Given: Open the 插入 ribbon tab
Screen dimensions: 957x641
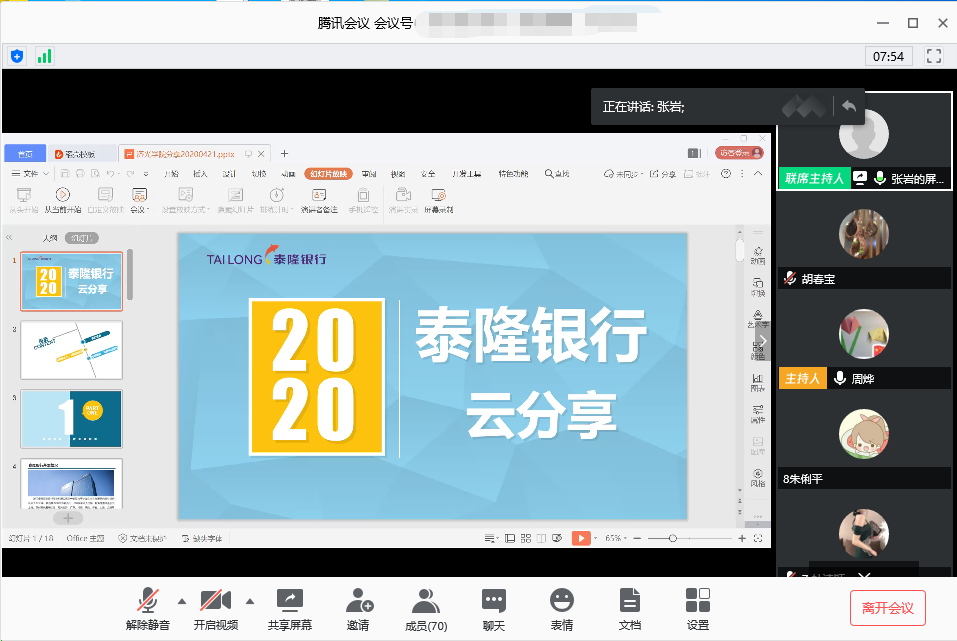Looking at the screenshot, I should coord(200,174).
